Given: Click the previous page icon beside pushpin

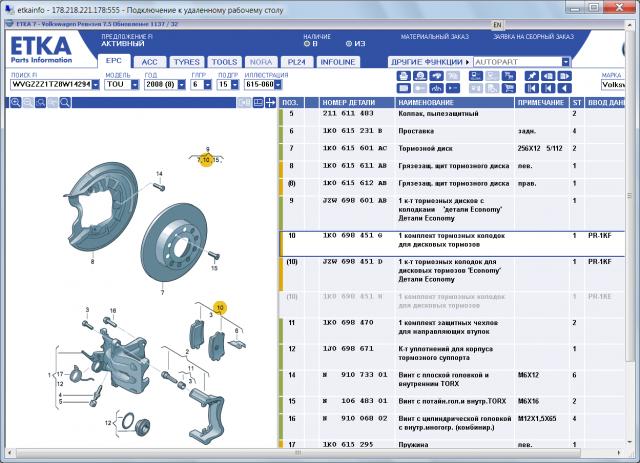Looking at the screenshot, I should click(548, 76).
